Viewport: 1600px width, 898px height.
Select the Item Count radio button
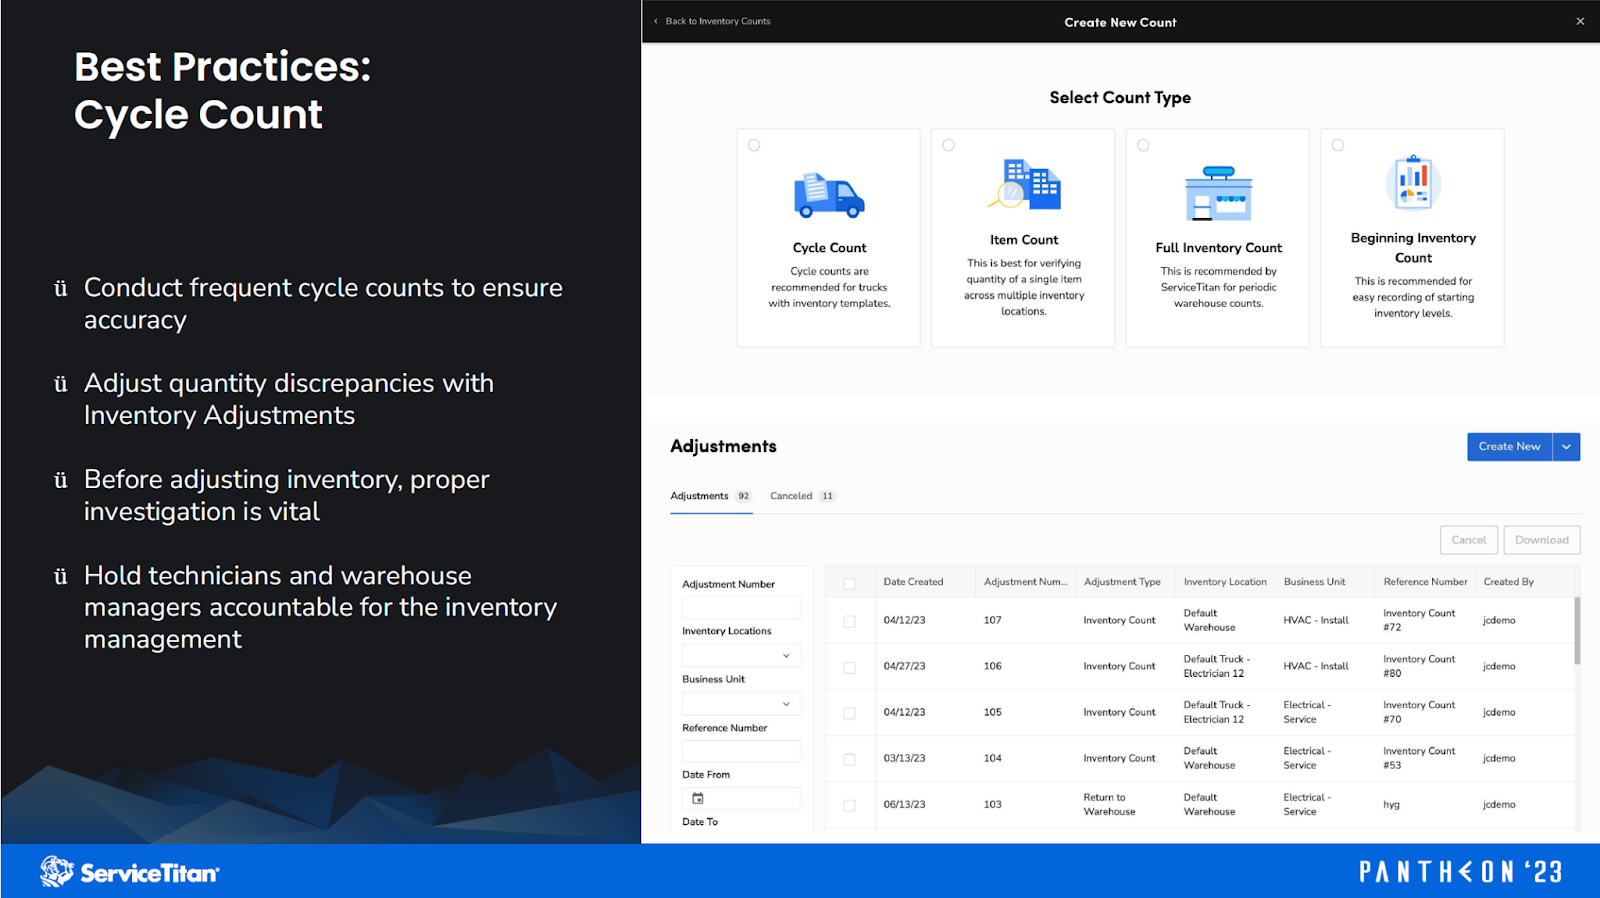pos(949,145)
